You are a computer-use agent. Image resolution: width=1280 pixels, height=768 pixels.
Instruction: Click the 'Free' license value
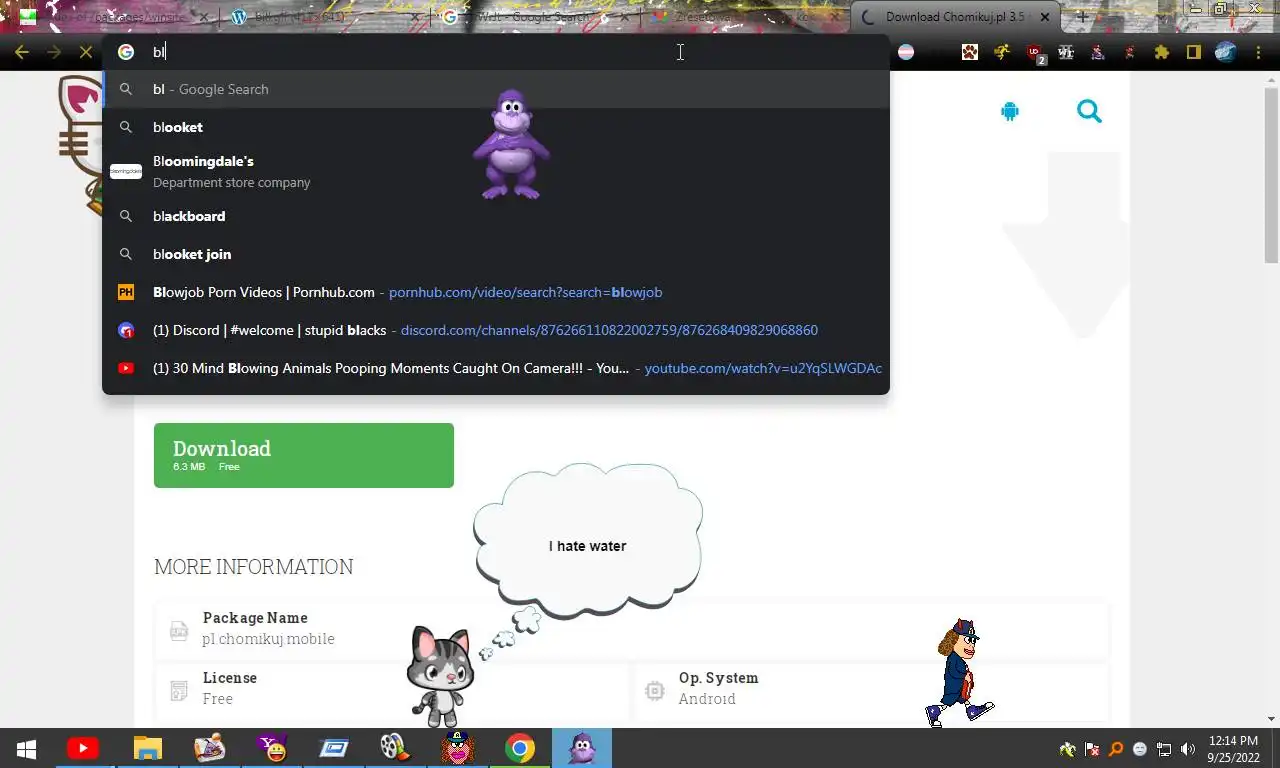[x=218, y=699]
